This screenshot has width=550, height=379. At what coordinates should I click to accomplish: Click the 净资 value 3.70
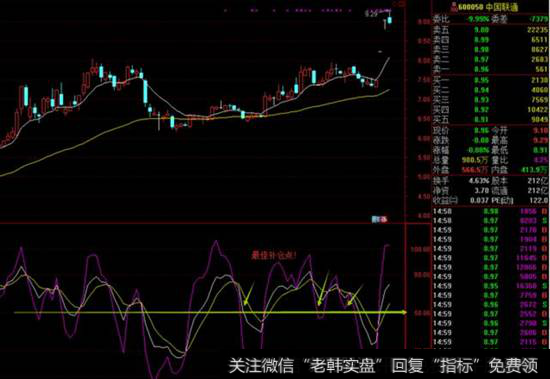[x=481, y=191]
